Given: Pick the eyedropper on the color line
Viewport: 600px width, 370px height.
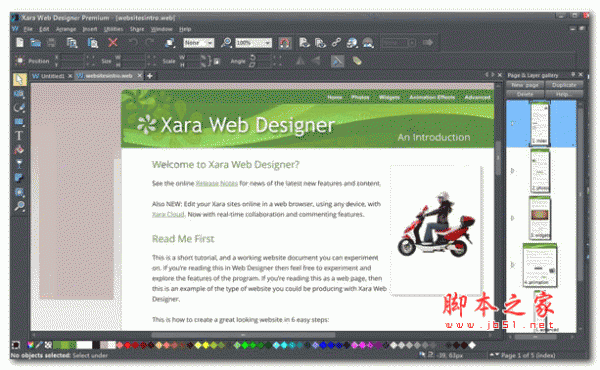Looking at the screenshot, I should tap(39, 345).
